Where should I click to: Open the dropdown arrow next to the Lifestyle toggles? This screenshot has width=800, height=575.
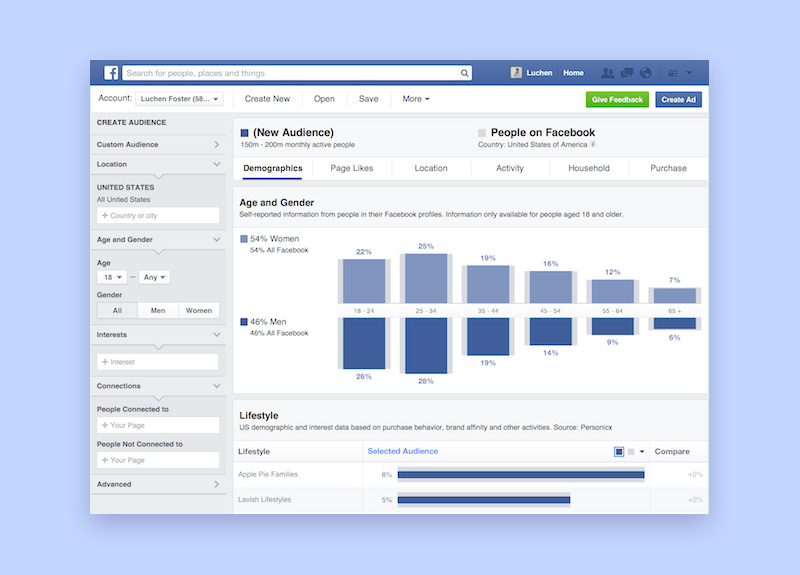point(642,452)
